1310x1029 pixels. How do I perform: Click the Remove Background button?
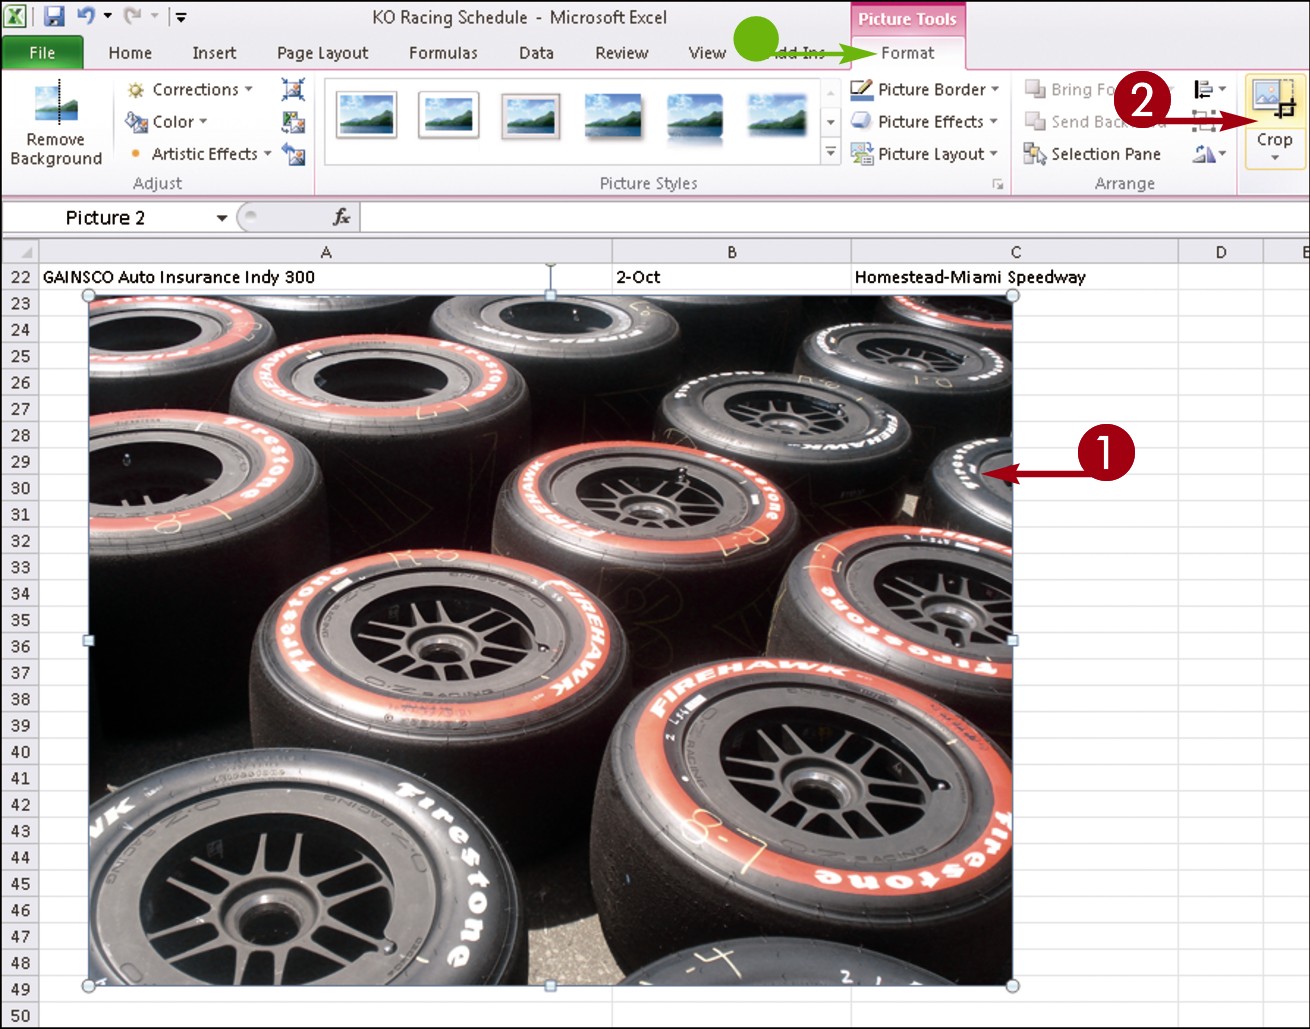pyautogui.click(x=56, y=125)
